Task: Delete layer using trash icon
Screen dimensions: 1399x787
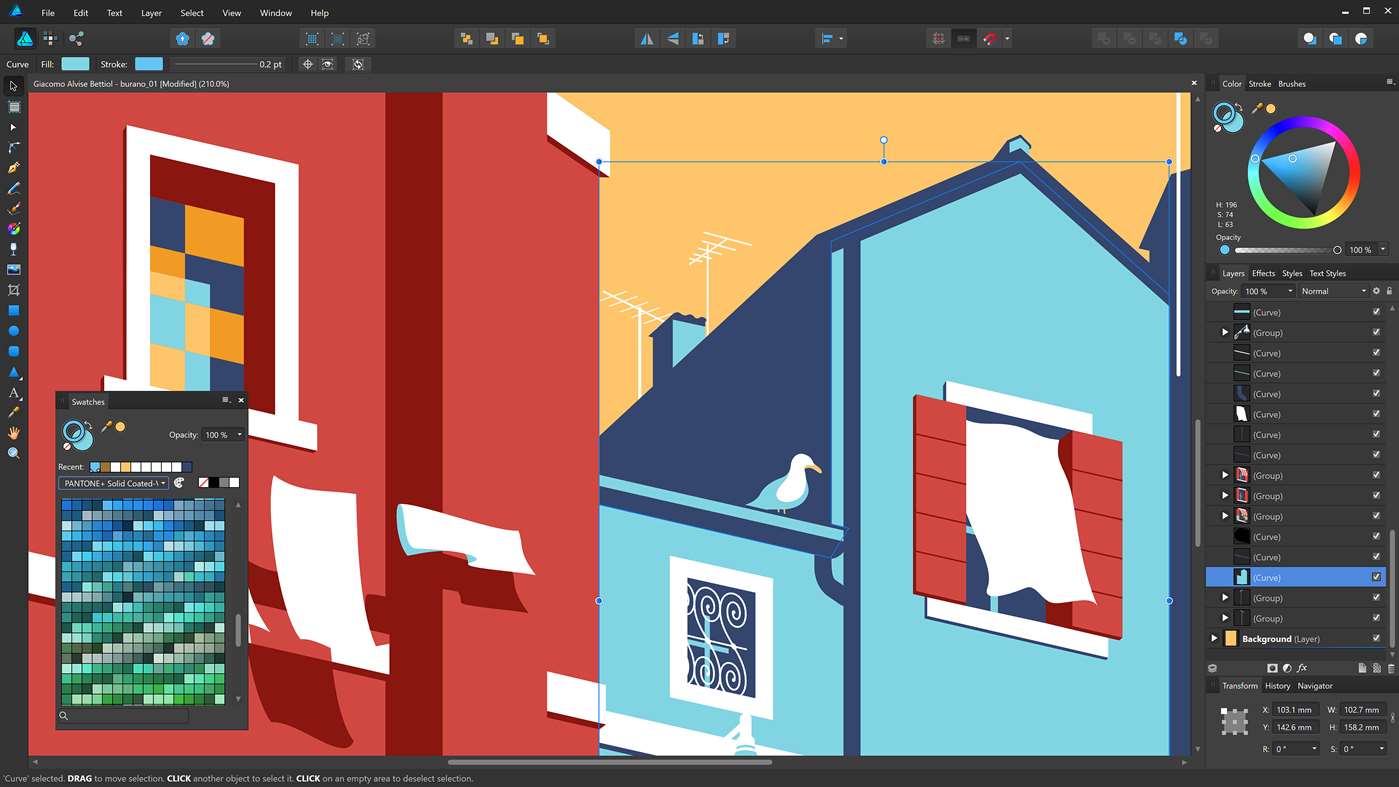Action: [1392, 668]
